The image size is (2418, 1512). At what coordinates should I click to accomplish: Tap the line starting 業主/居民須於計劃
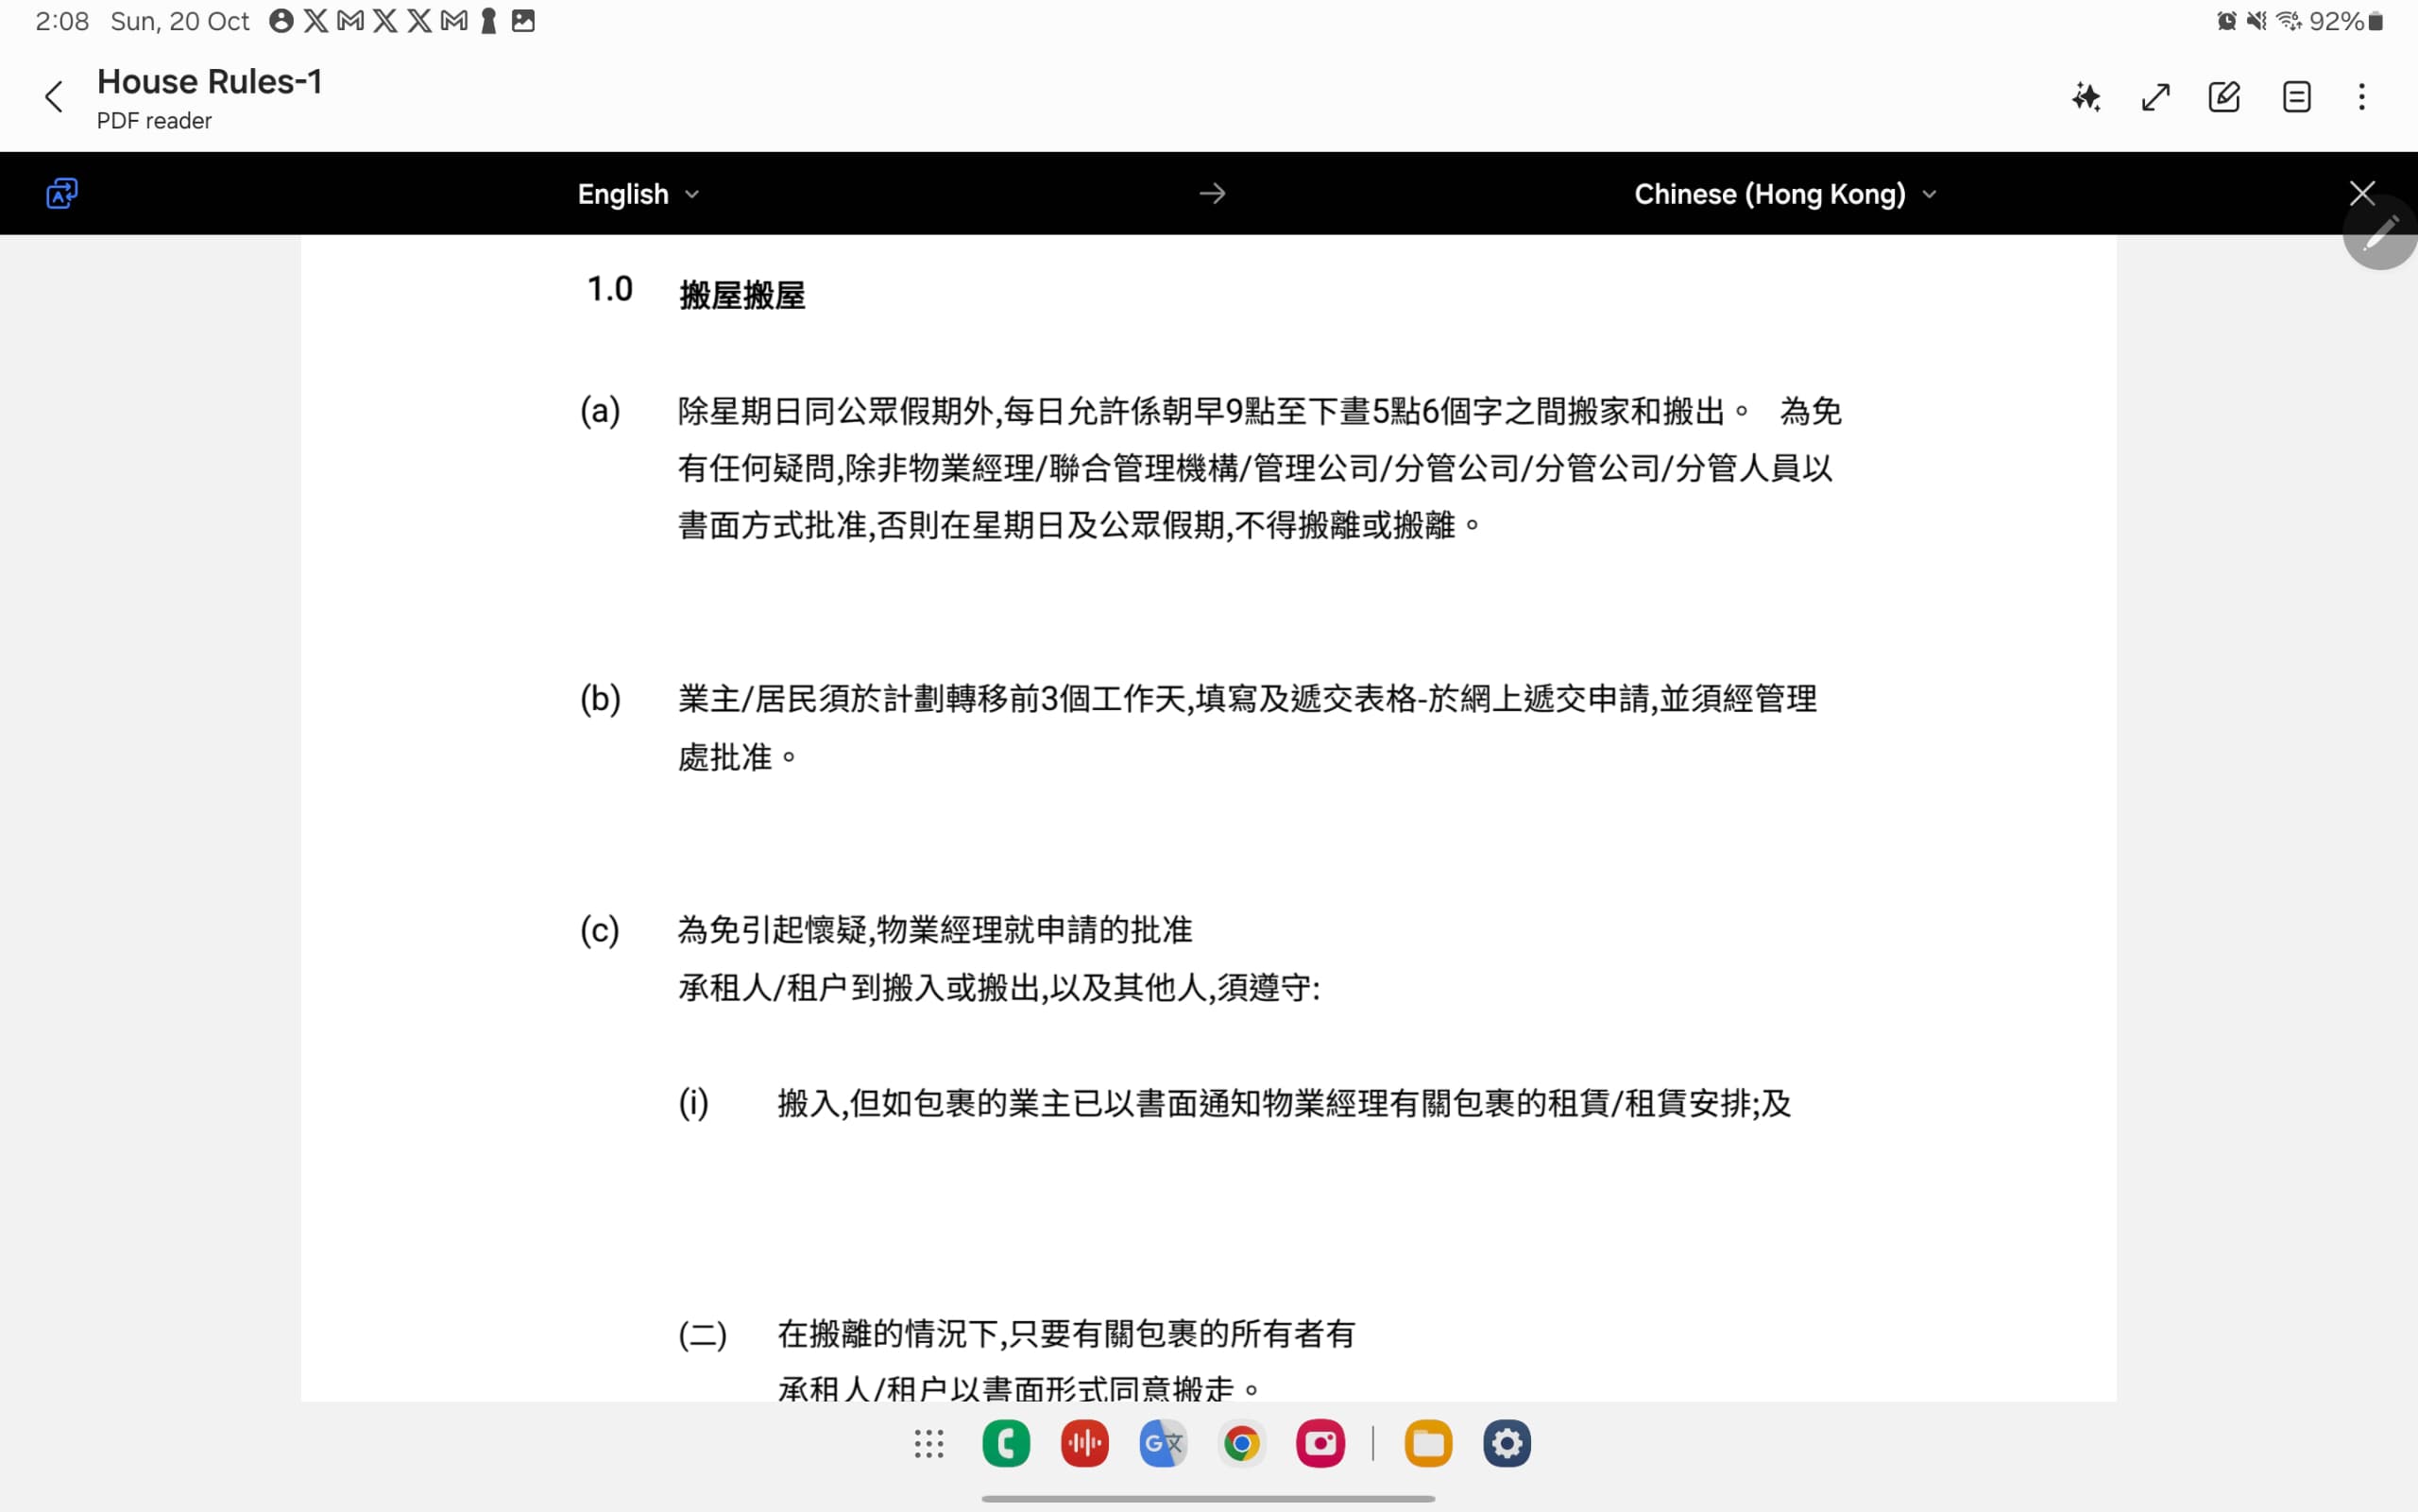pyautogui.click(x=1247, y=698)
